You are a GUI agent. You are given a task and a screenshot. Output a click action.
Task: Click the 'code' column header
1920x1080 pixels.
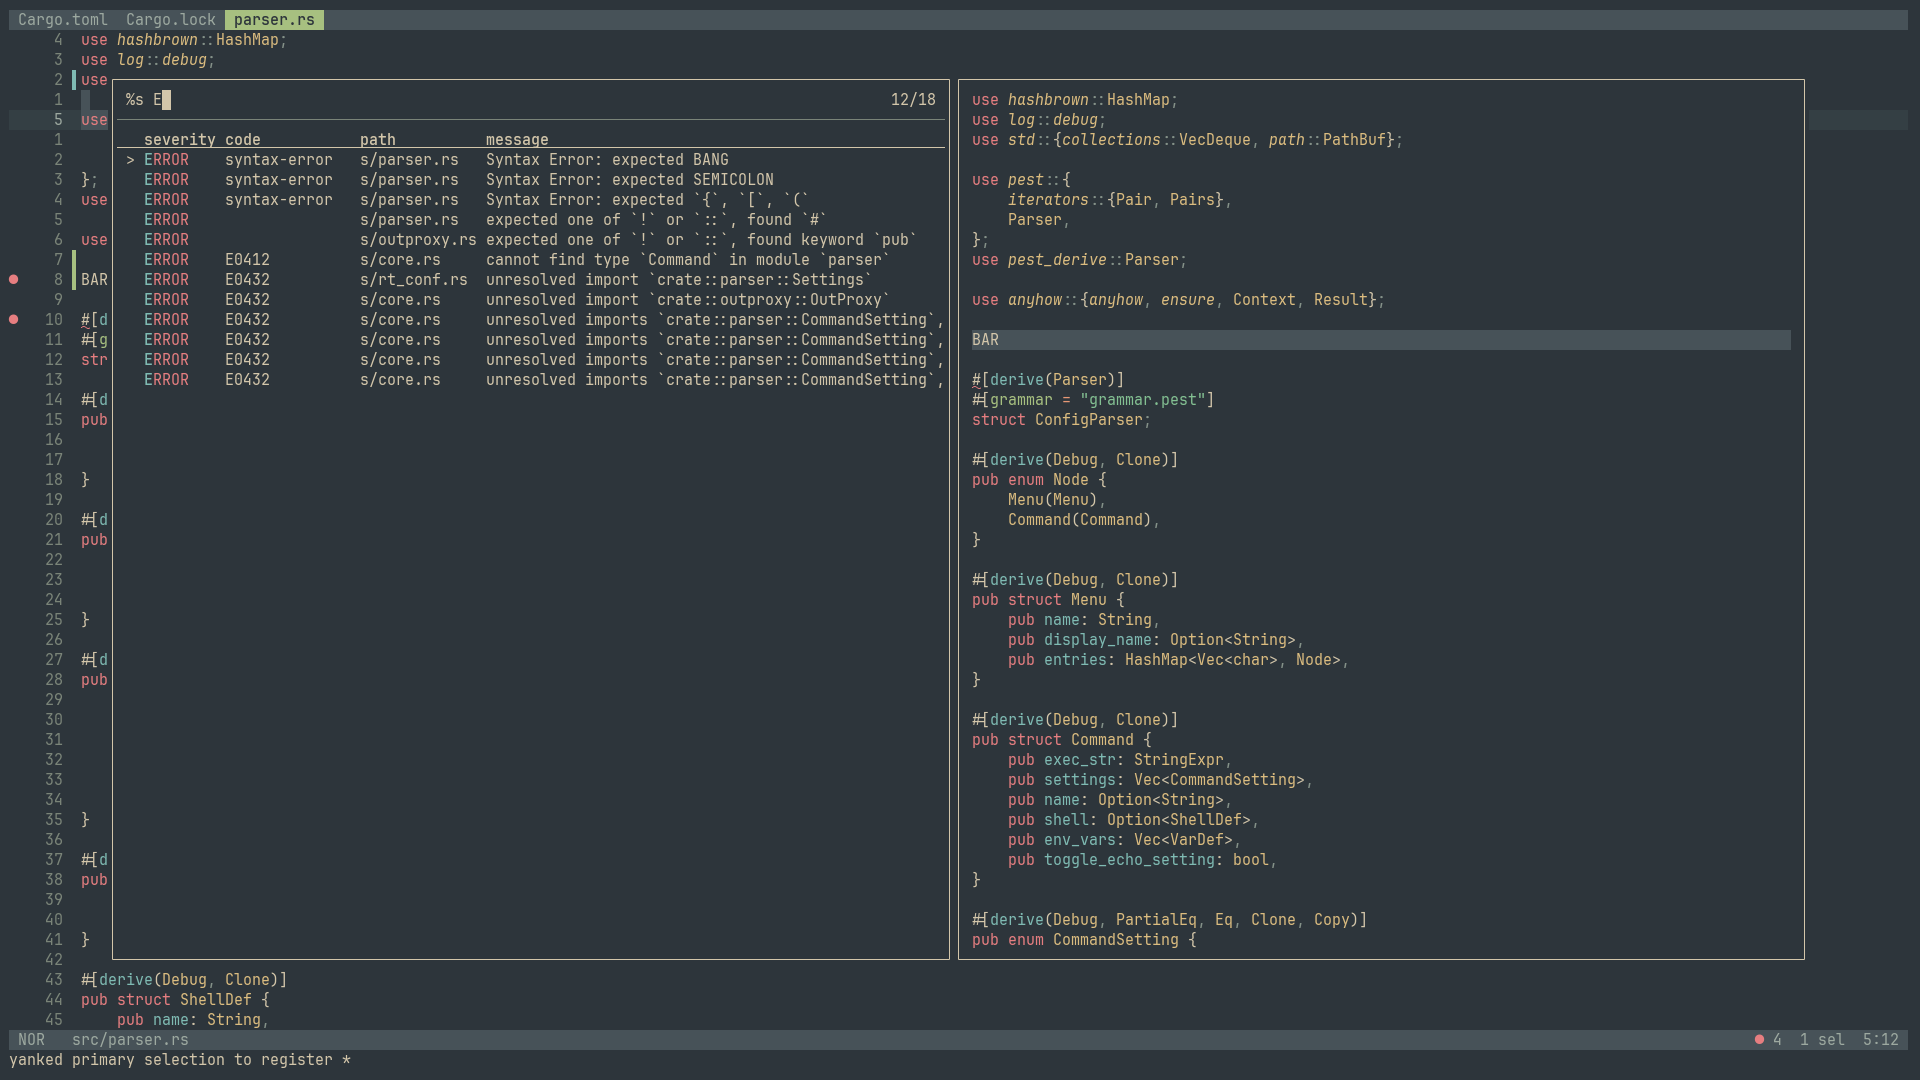[243, 140]
